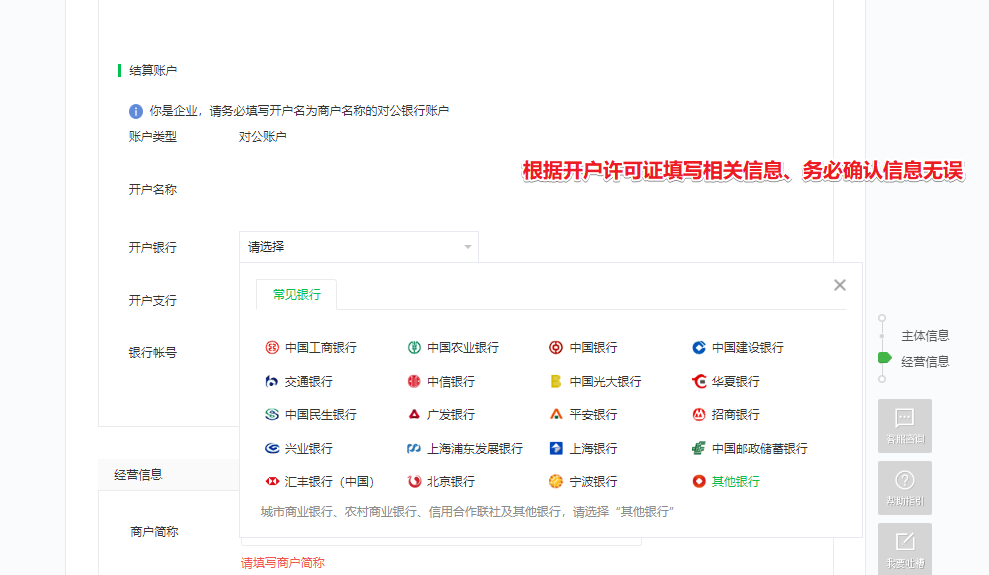This screenshot has height=575, width=989.
Task: Choose the 中国建设银行 logo icon
Action: click(699, 348)
